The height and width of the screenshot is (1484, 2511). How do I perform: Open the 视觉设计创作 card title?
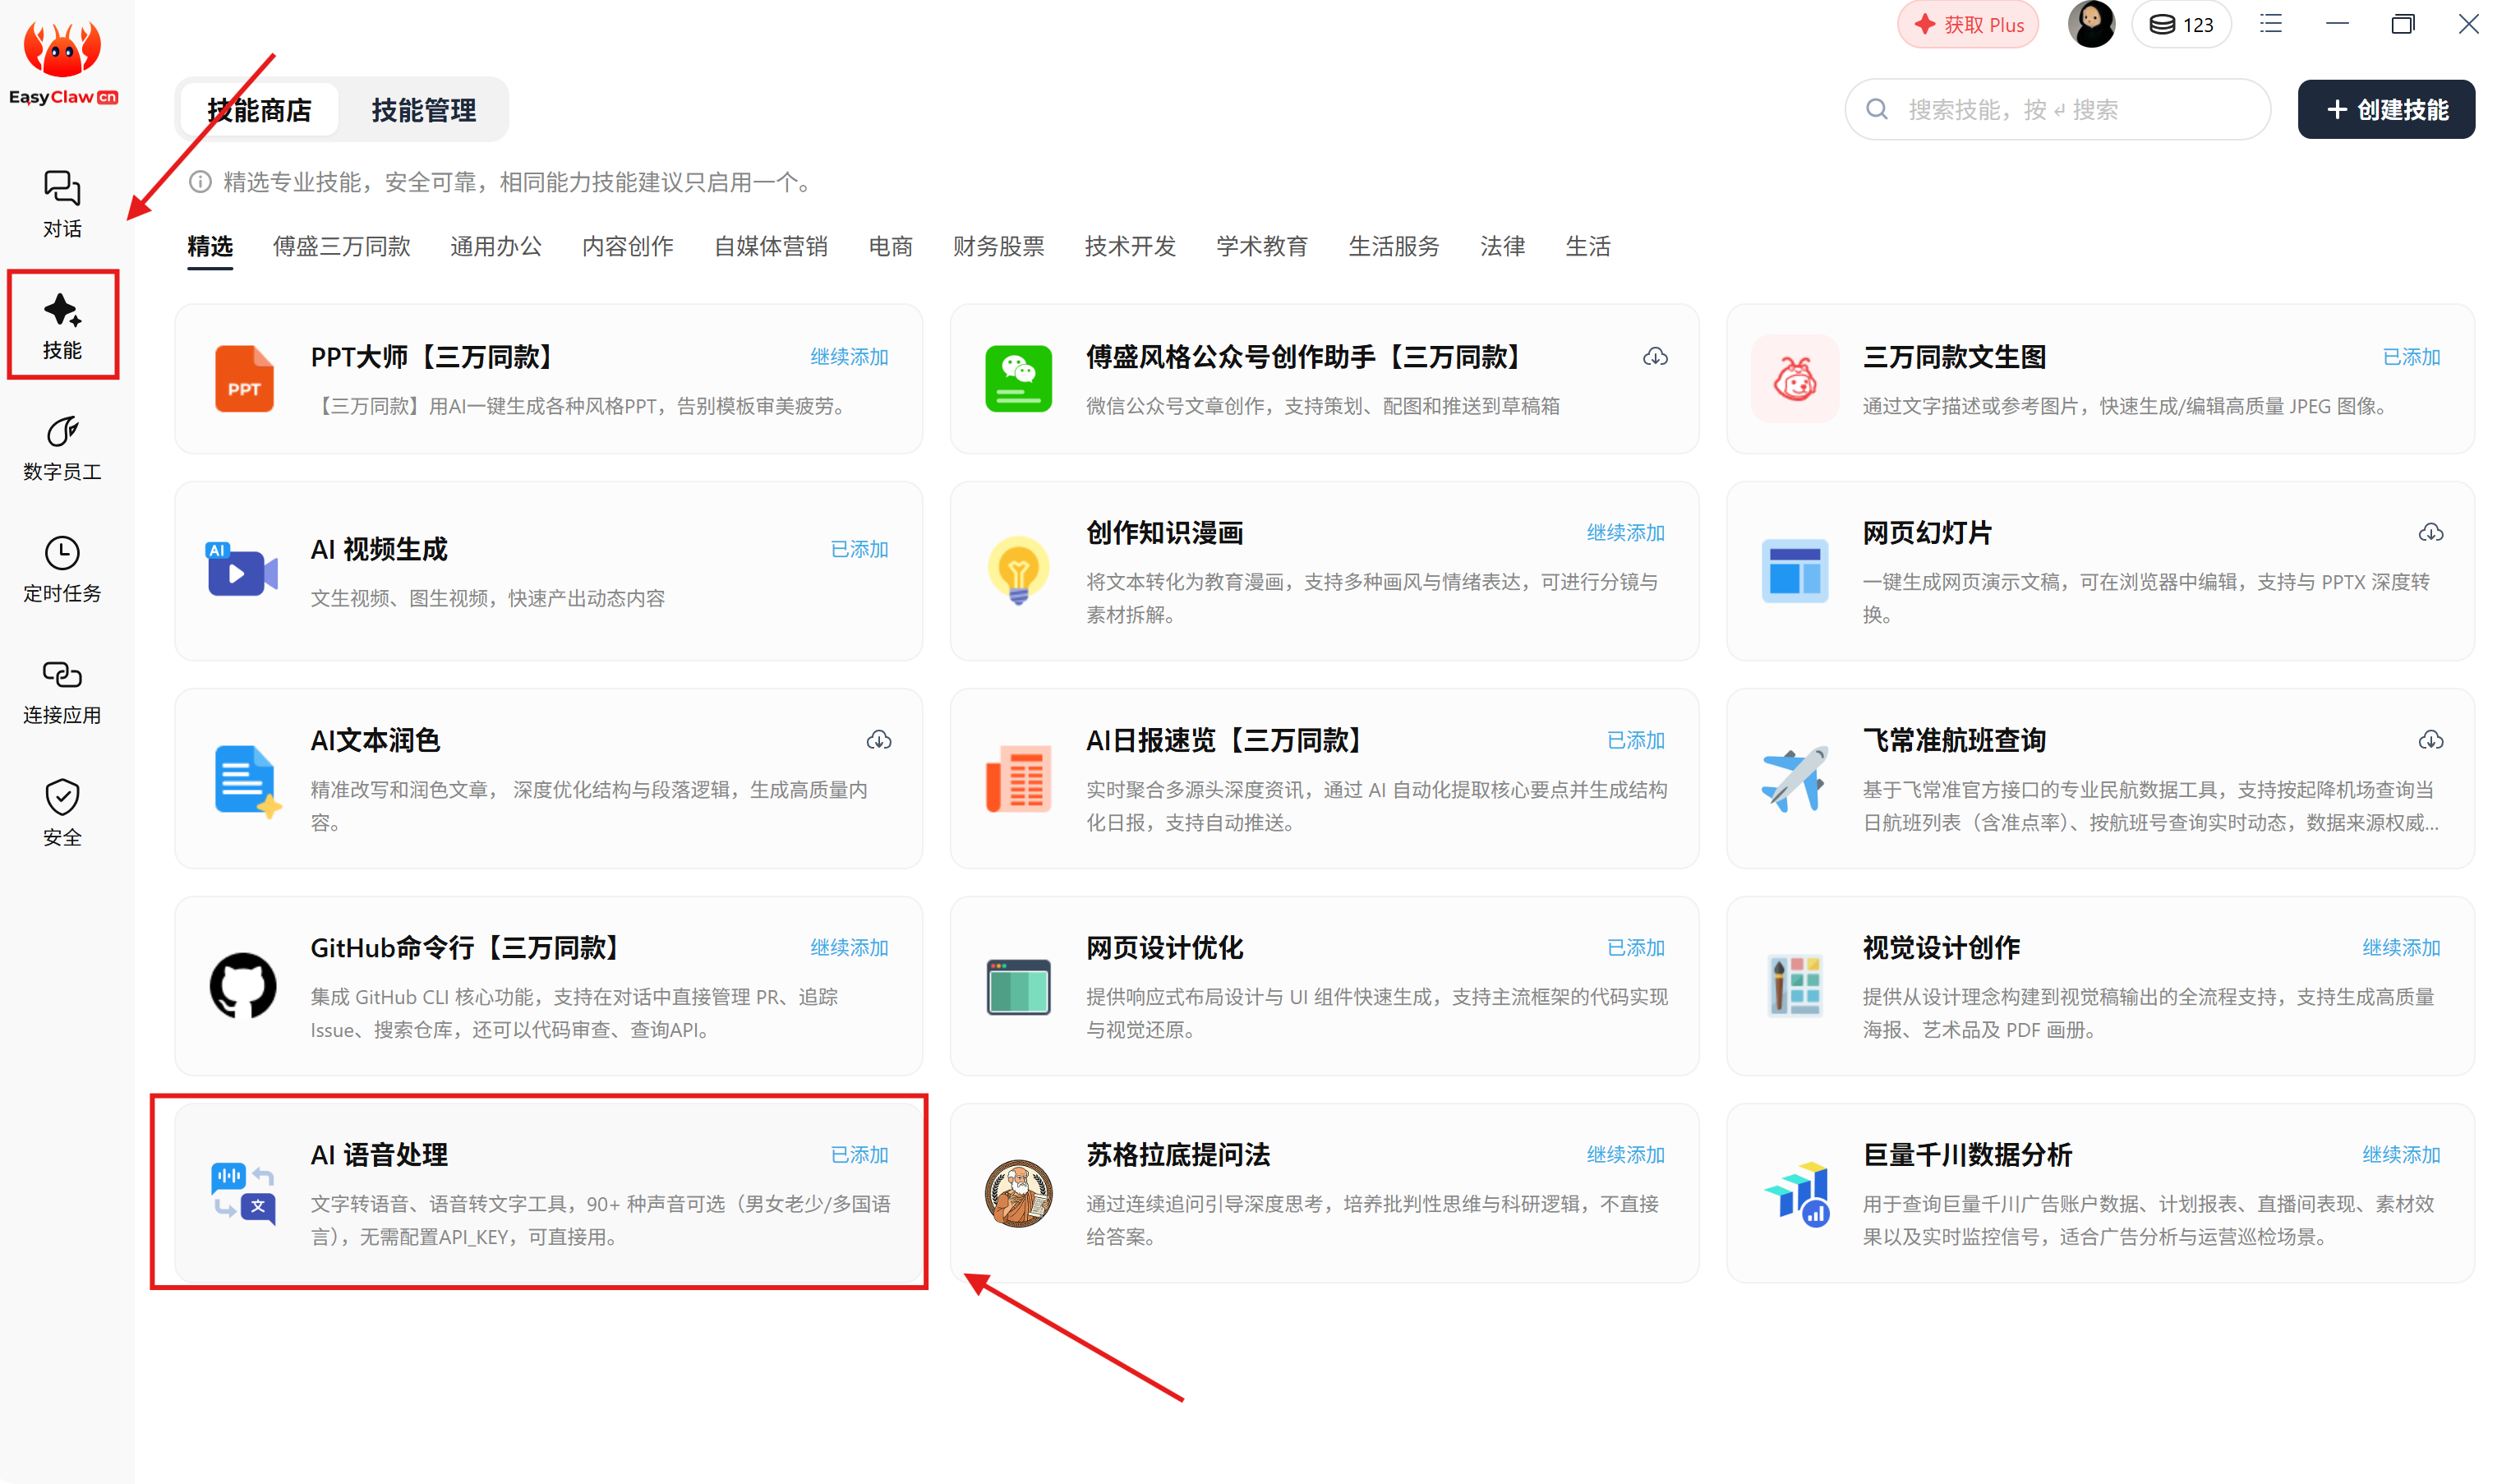tap(1940, 947)
